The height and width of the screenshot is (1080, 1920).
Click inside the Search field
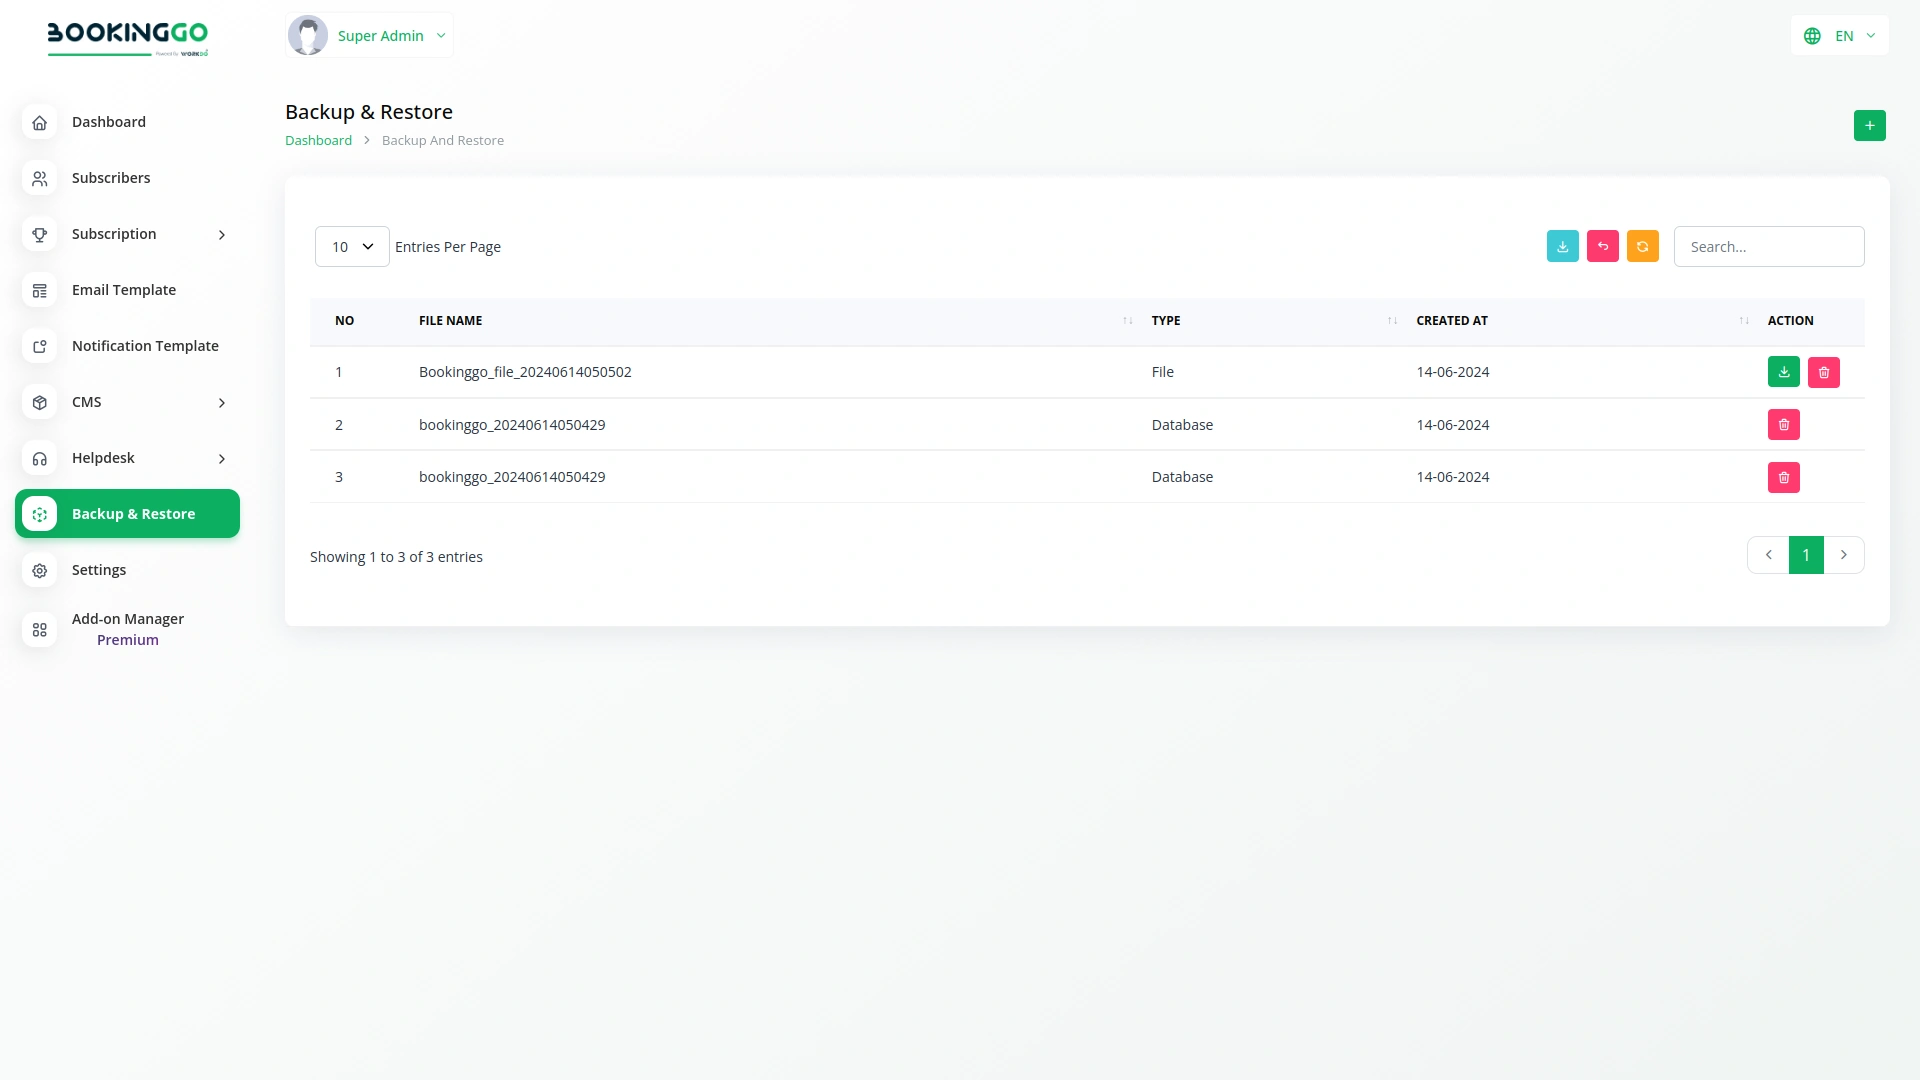(1768, 246)
